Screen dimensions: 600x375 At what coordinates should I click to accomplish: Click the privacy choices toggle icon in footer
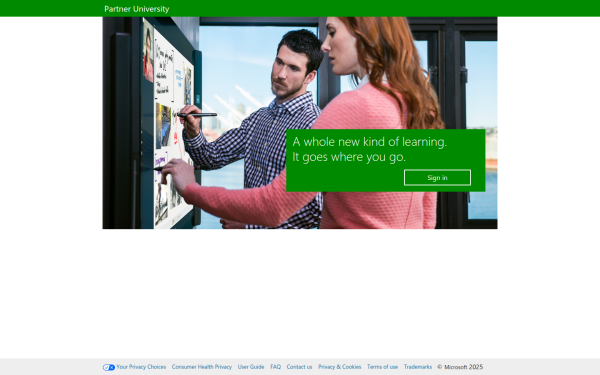click(109, 367)
